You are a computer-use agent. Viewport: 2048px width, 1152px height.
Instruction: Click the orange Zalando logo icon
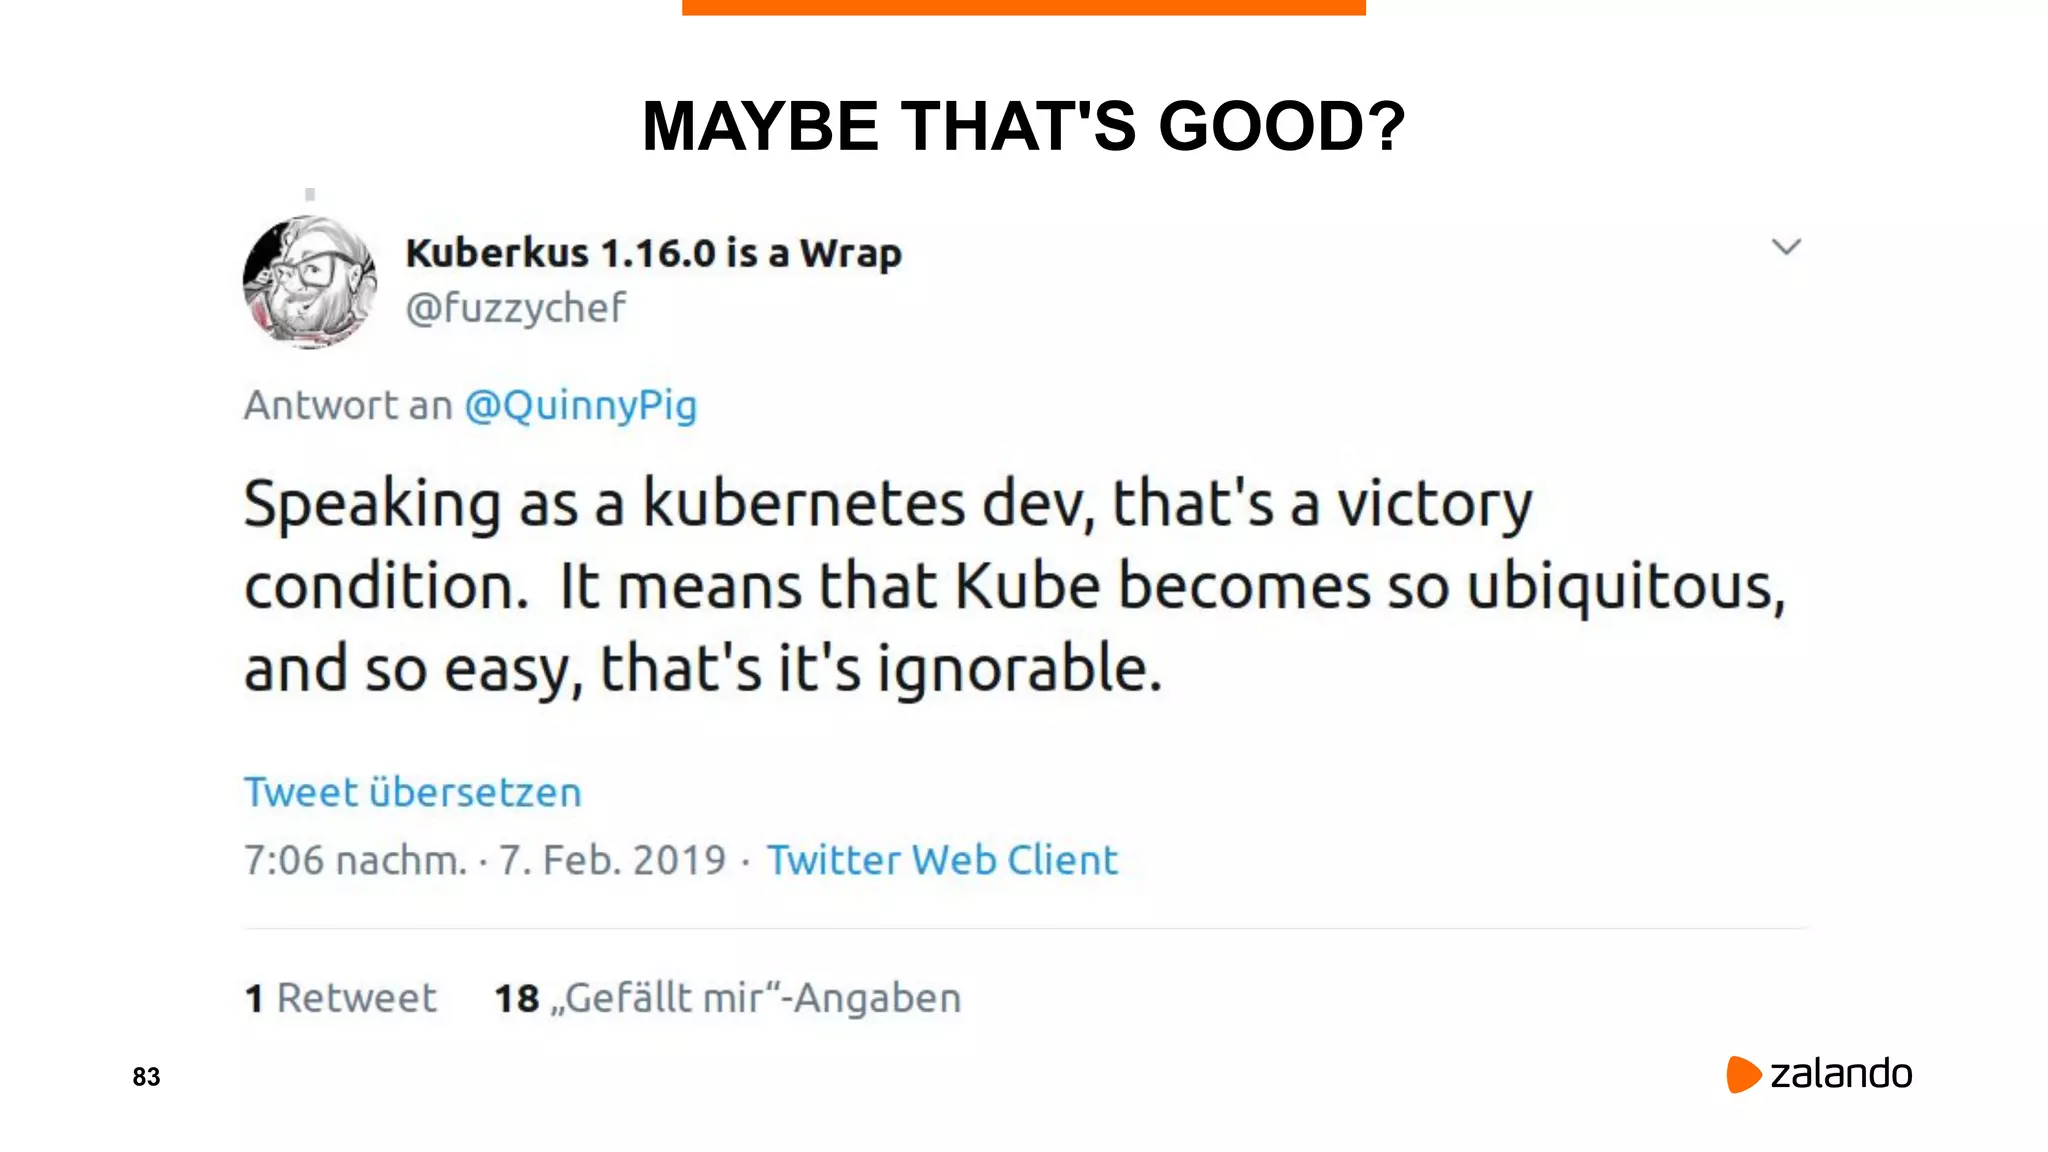tap(1743, 1074)
